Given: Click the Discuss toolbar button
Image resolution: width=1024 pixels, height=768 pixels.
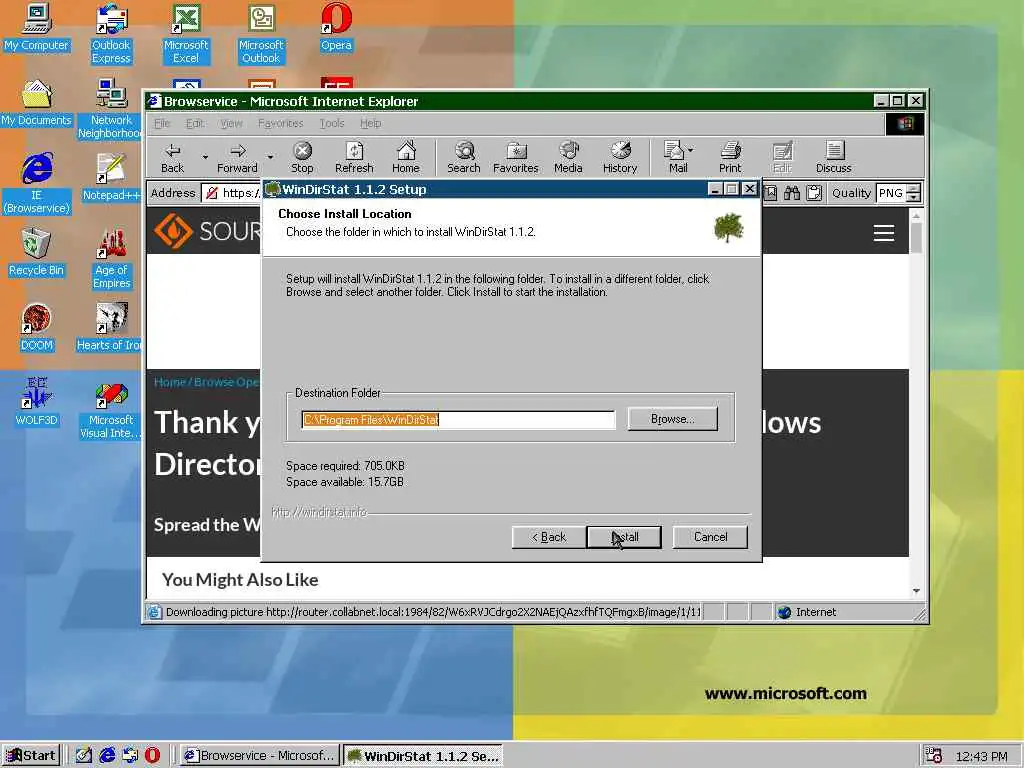Looking at the screenshot, I should [833, 157].
